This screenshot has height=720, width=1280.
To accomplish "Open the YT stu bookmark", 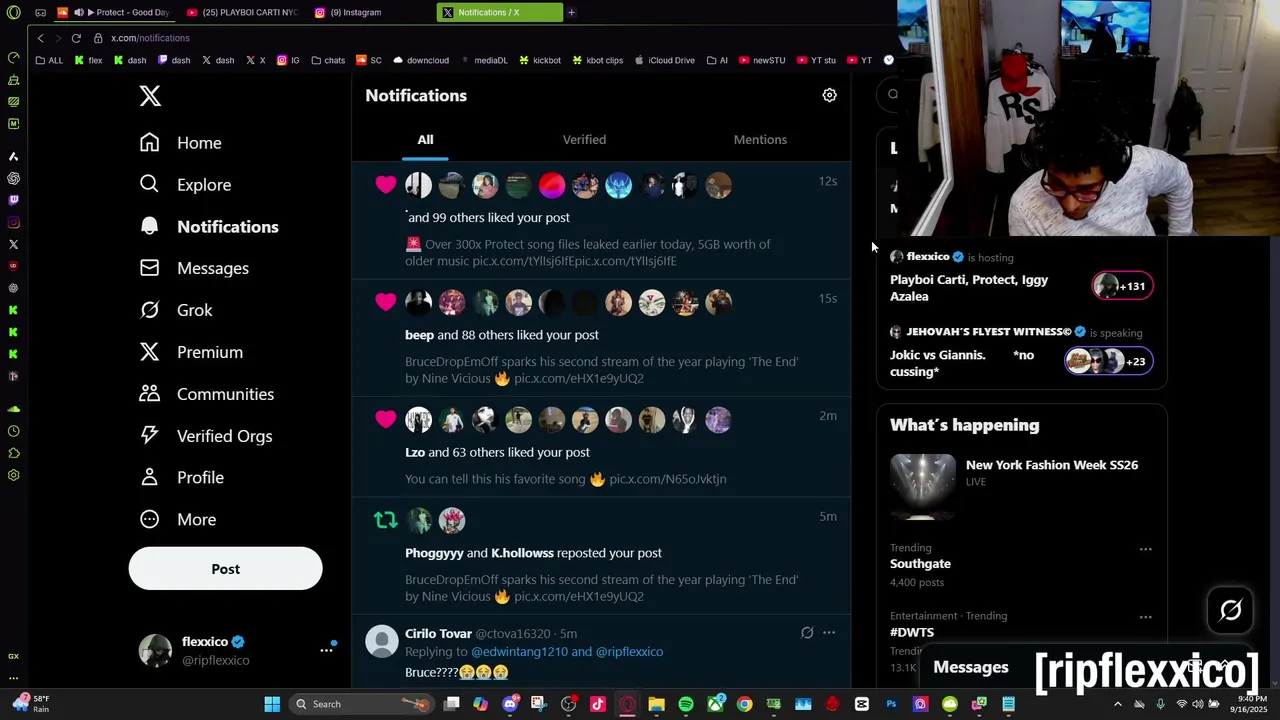I will (816, 60).
